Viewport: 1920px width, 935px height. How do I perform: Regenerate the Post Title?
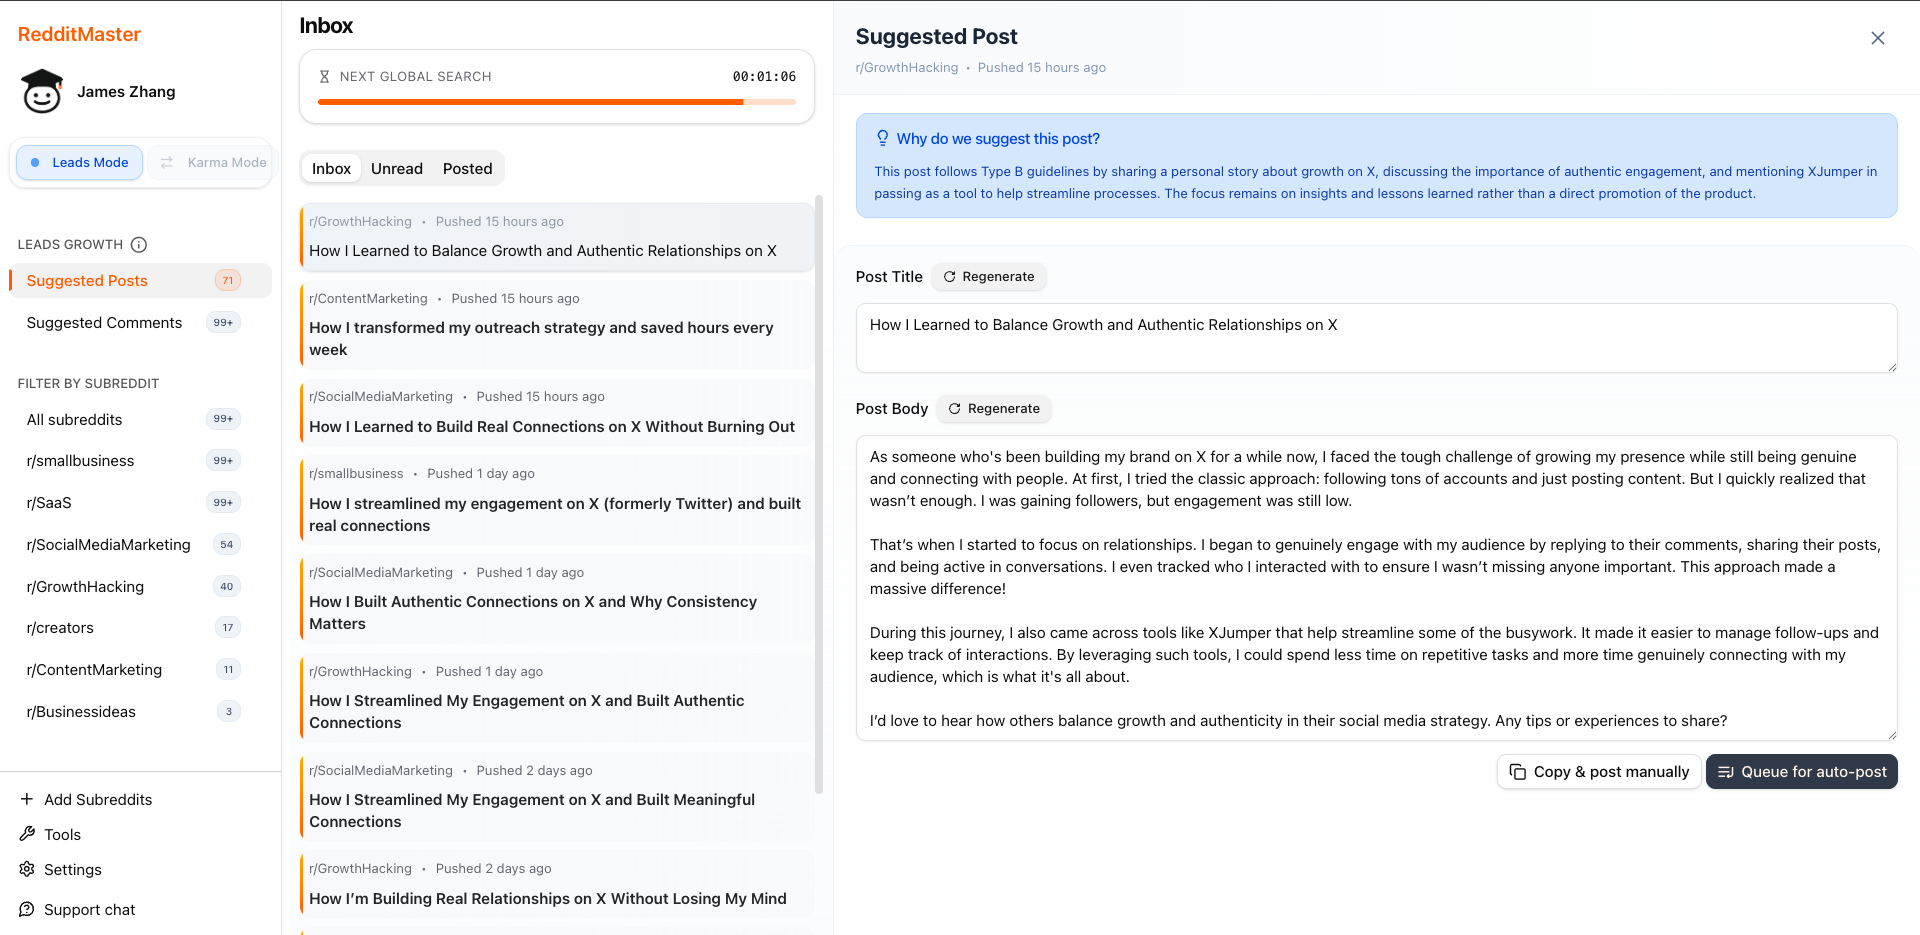click(988, 277)
